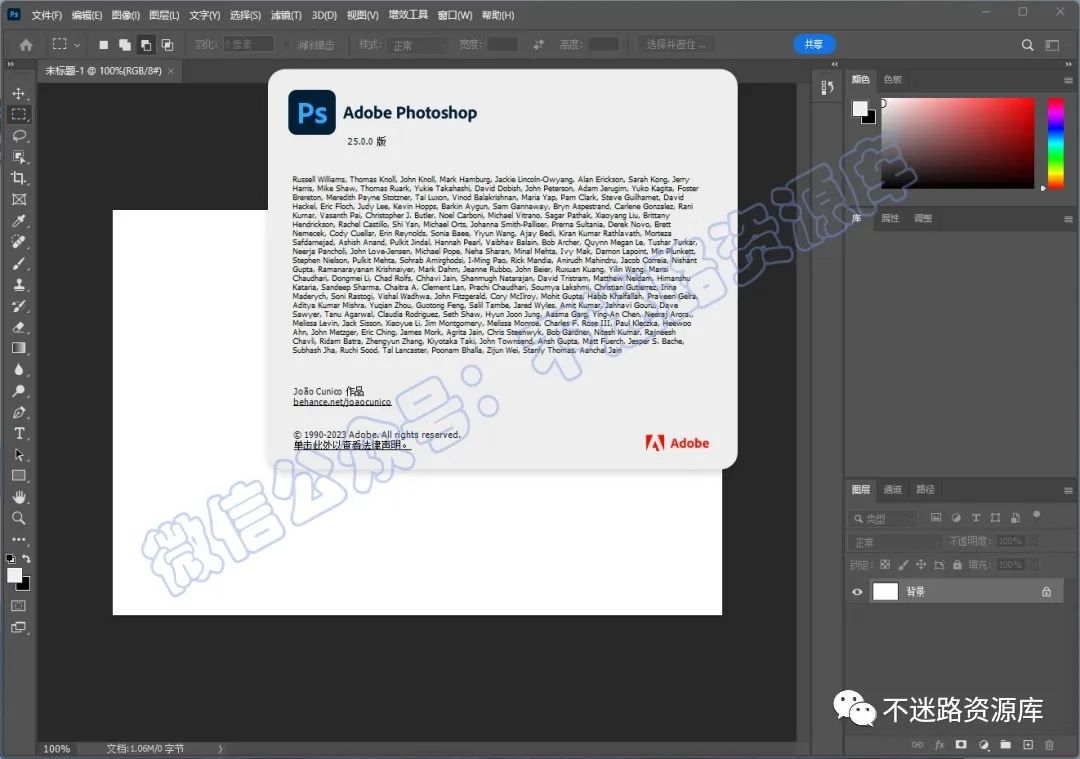The height and width of the screenshot is (759, 1080).
Task: Toggle Quick Mask mode
Action: coord(19,606)
